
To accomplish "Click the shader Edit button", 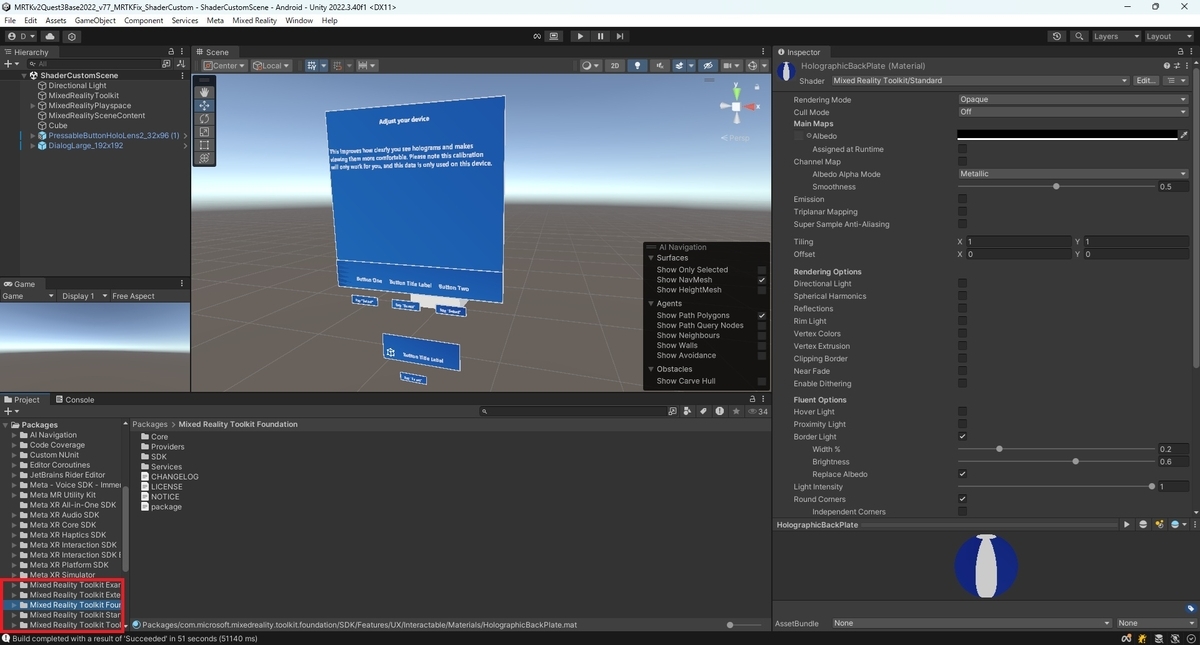I will [1146, 81].
